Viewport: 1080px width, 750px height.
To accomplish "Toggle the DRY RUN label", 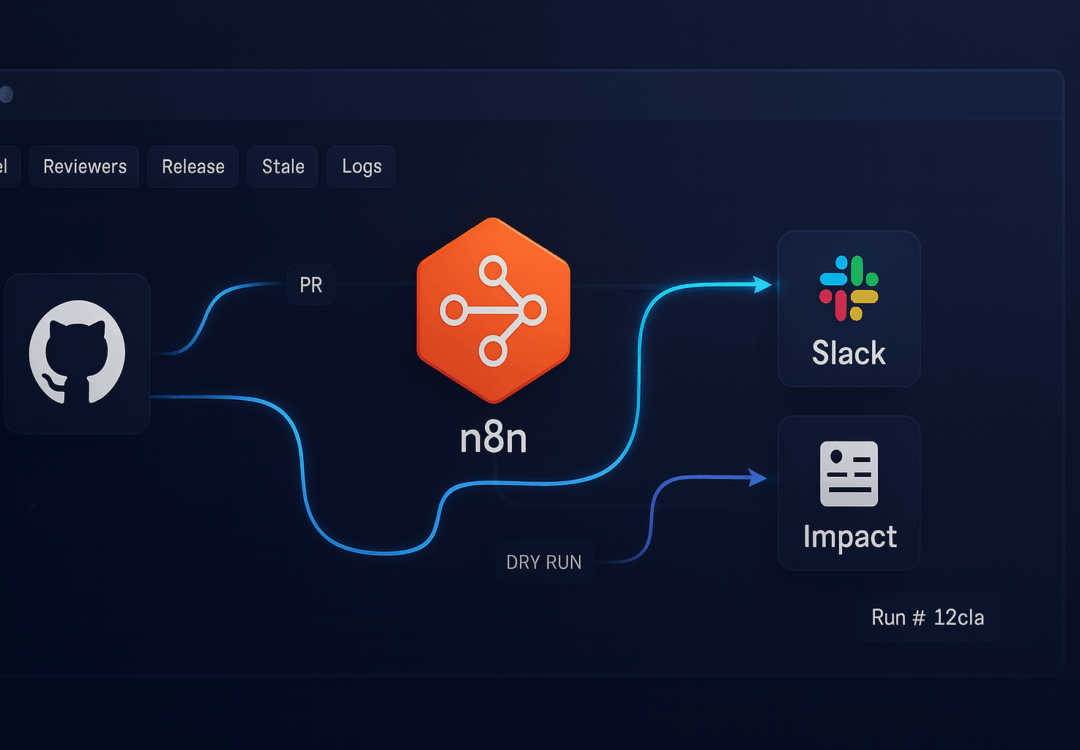I will coord(543,562).
